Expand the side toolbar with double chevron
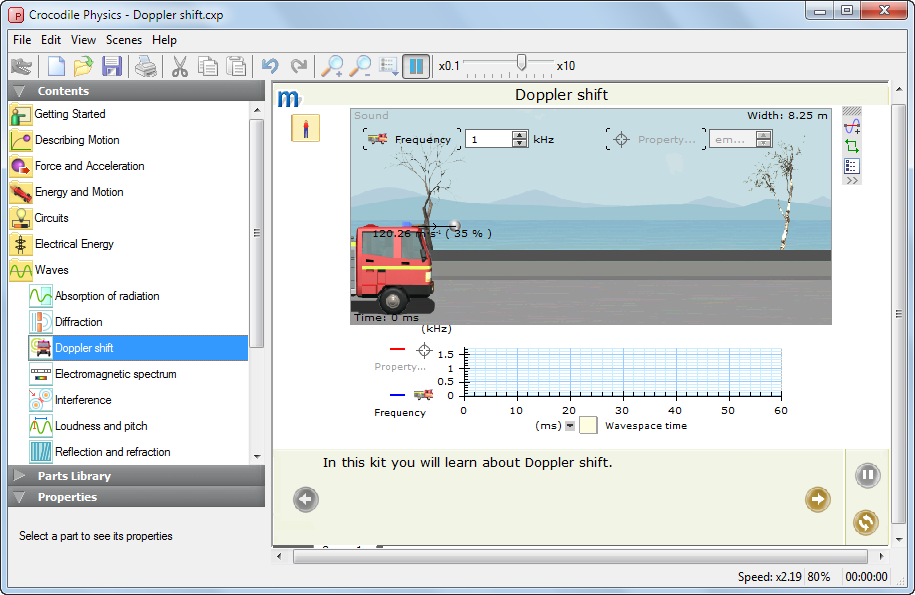This screenshot has width=915, height=595. (852, 181)
